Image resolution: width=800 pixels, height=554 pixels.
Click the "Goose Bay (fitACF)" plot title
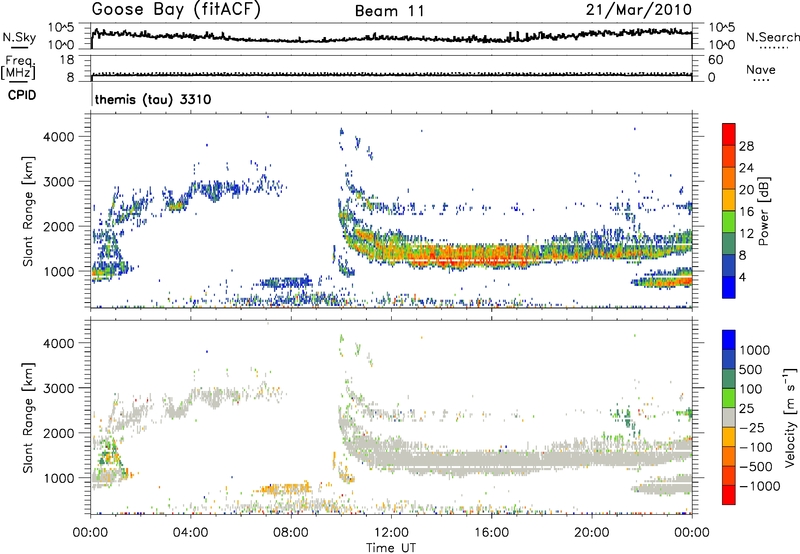coord(176,9)
